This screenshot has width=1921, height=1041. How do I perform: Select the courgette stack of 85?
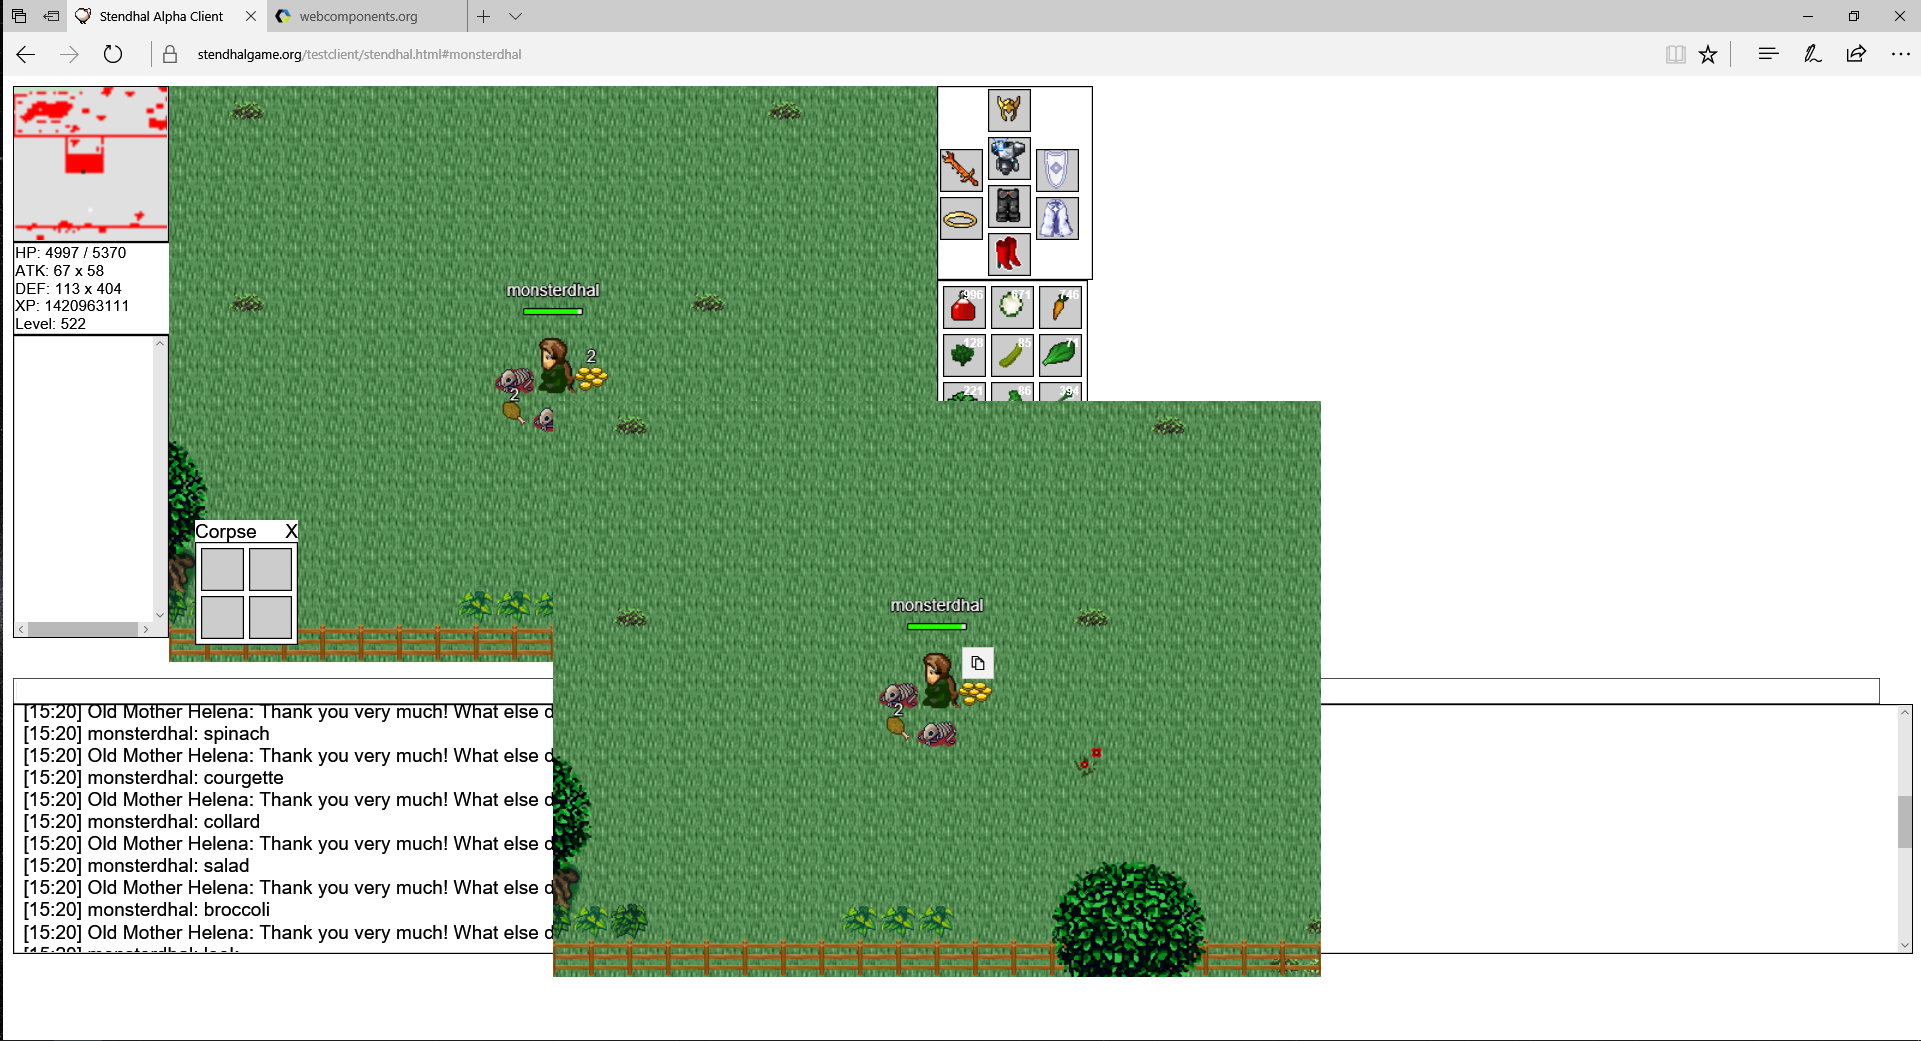(x=1012, y=355)
